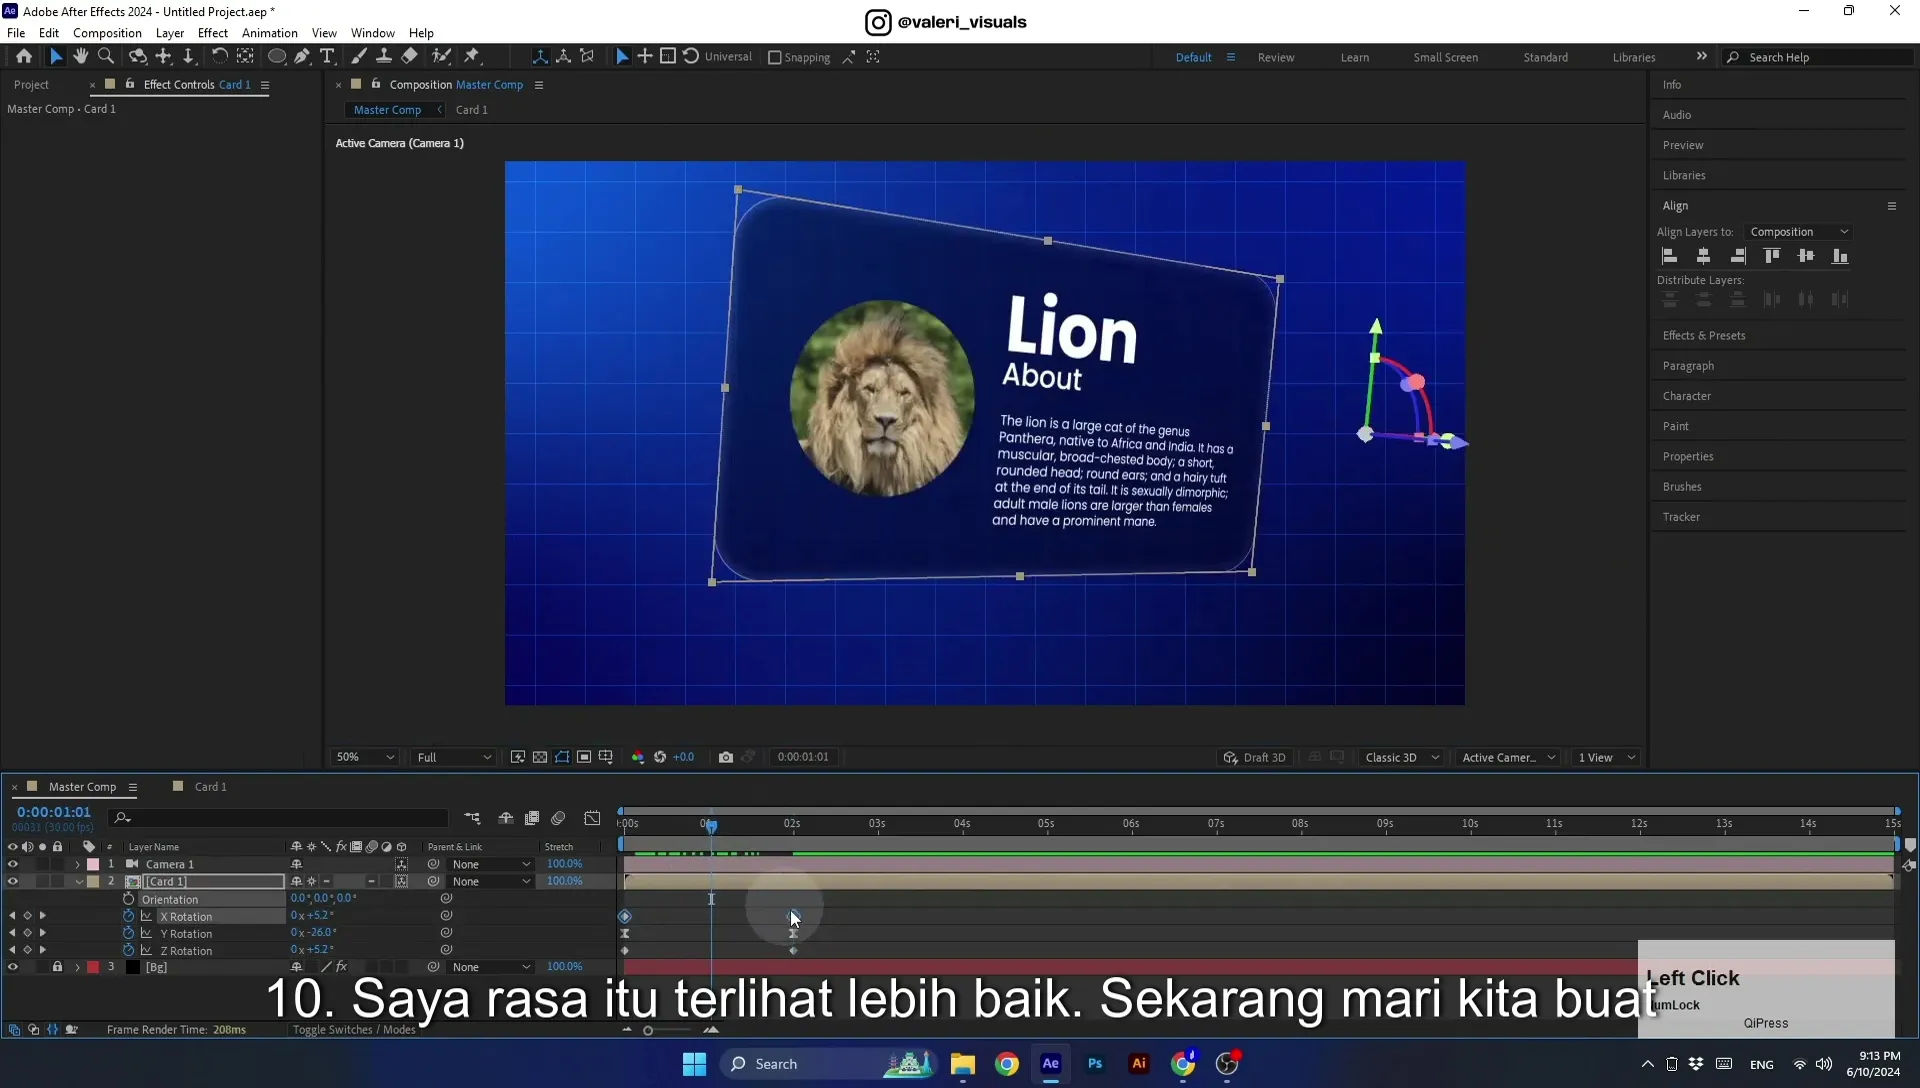Open the 50% magnification dropdown
The image size is (1920, 1088).
[364, 757]
